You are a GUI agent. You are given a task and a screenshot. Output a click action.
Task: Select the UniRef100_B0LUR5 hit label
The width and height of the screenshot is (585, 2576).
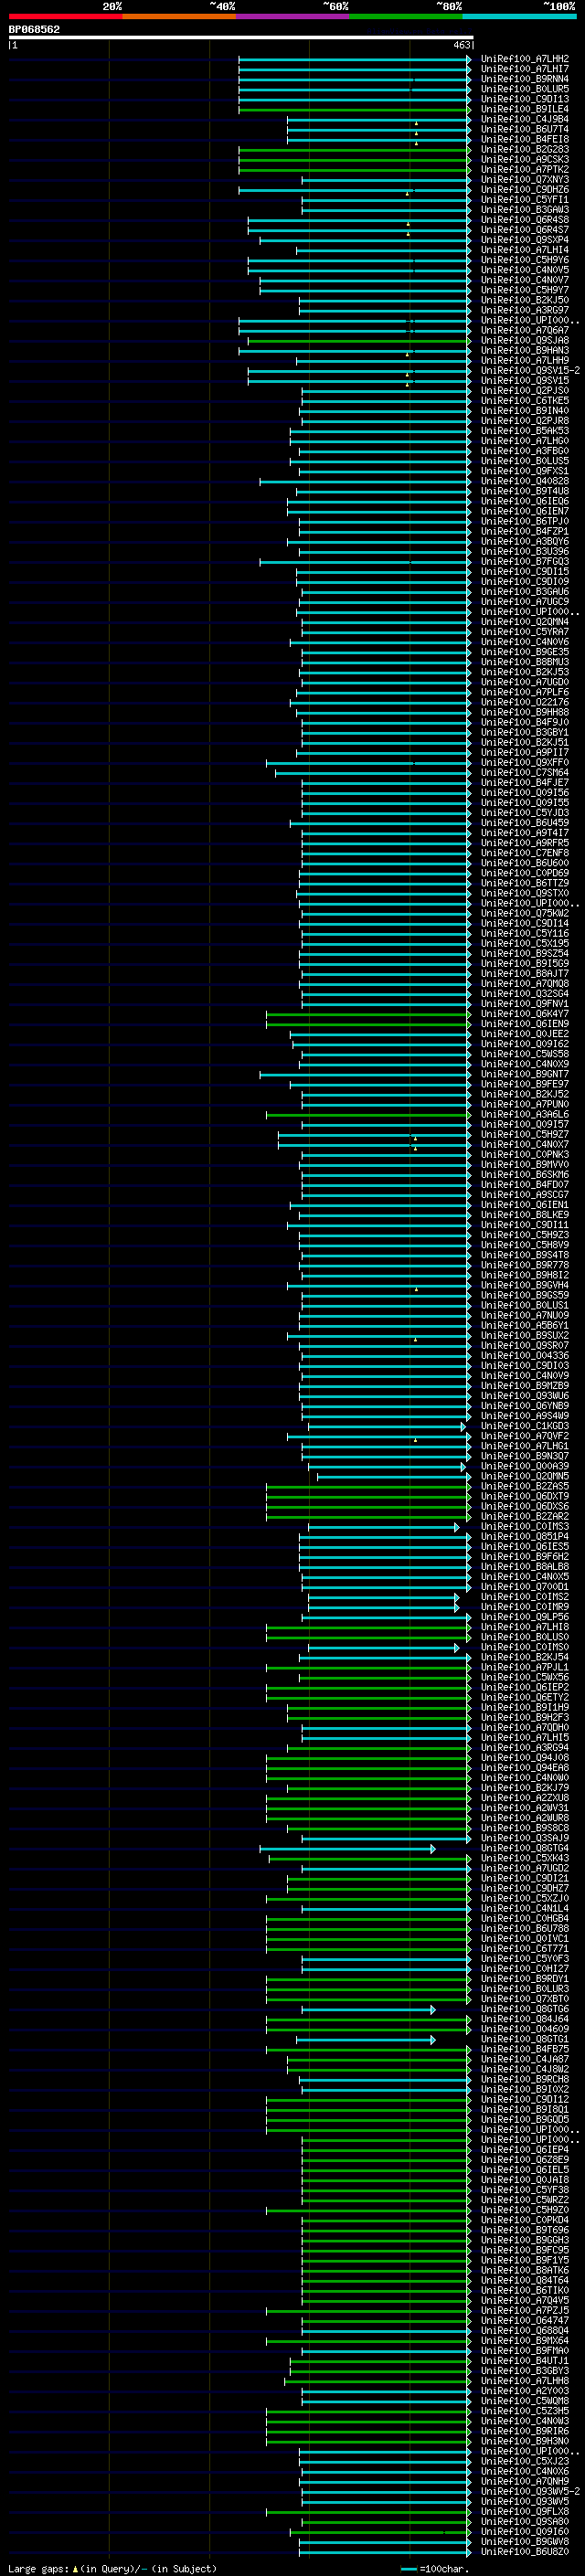tap(525, 89)
